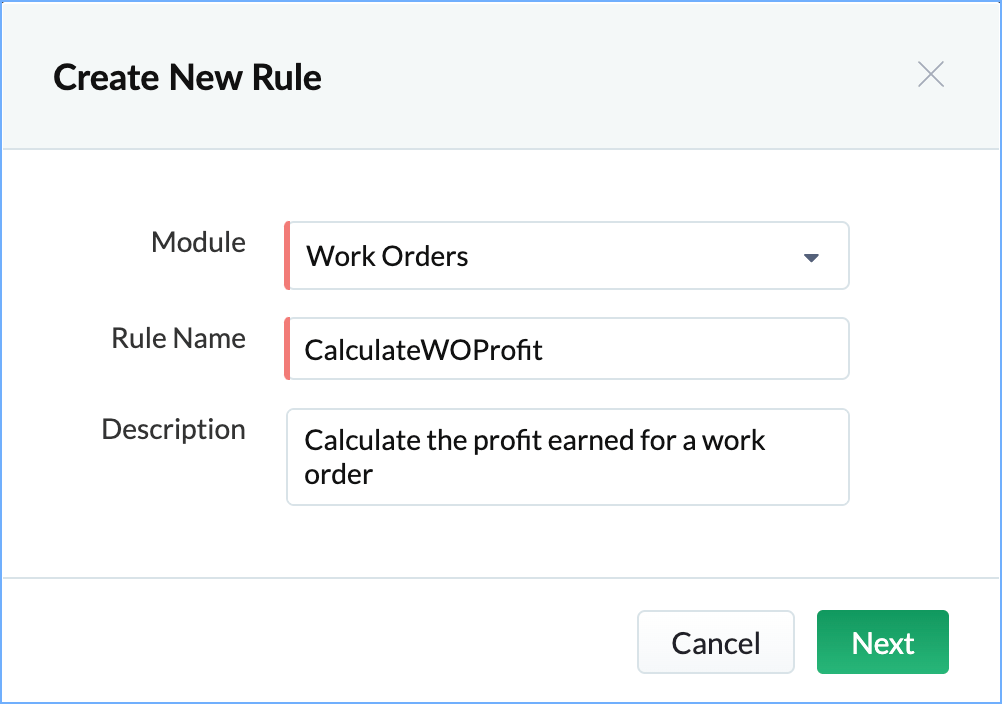Proceed with the green Next button
This screenshot has width=1002, height=704.
coord(882,643)
